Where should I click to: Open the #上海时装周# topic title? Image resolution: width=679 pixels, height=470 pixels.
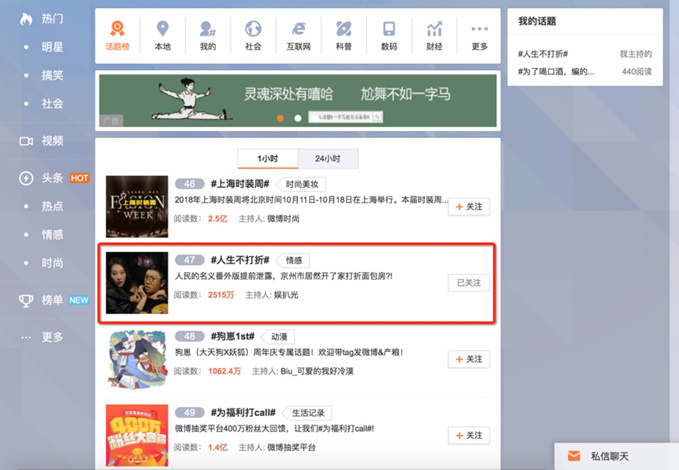point(240,184)
